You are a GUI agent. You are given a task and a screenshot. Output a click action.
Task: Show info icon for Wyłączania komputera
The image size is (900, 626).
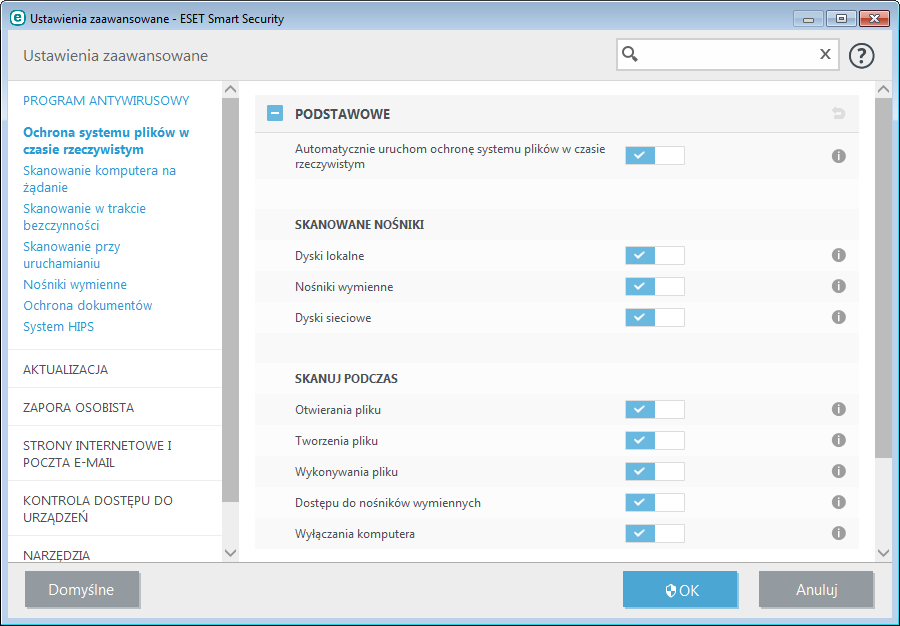pyautogui.click(x=839, y=533)
